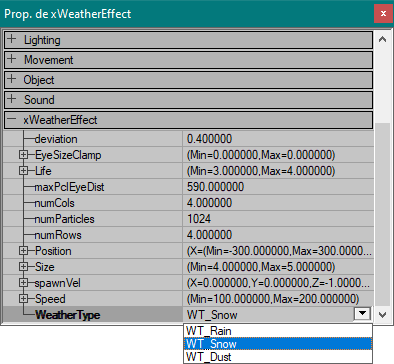Click the Position X Min=-300 value
394x364 pixels.
pos(279,251)
